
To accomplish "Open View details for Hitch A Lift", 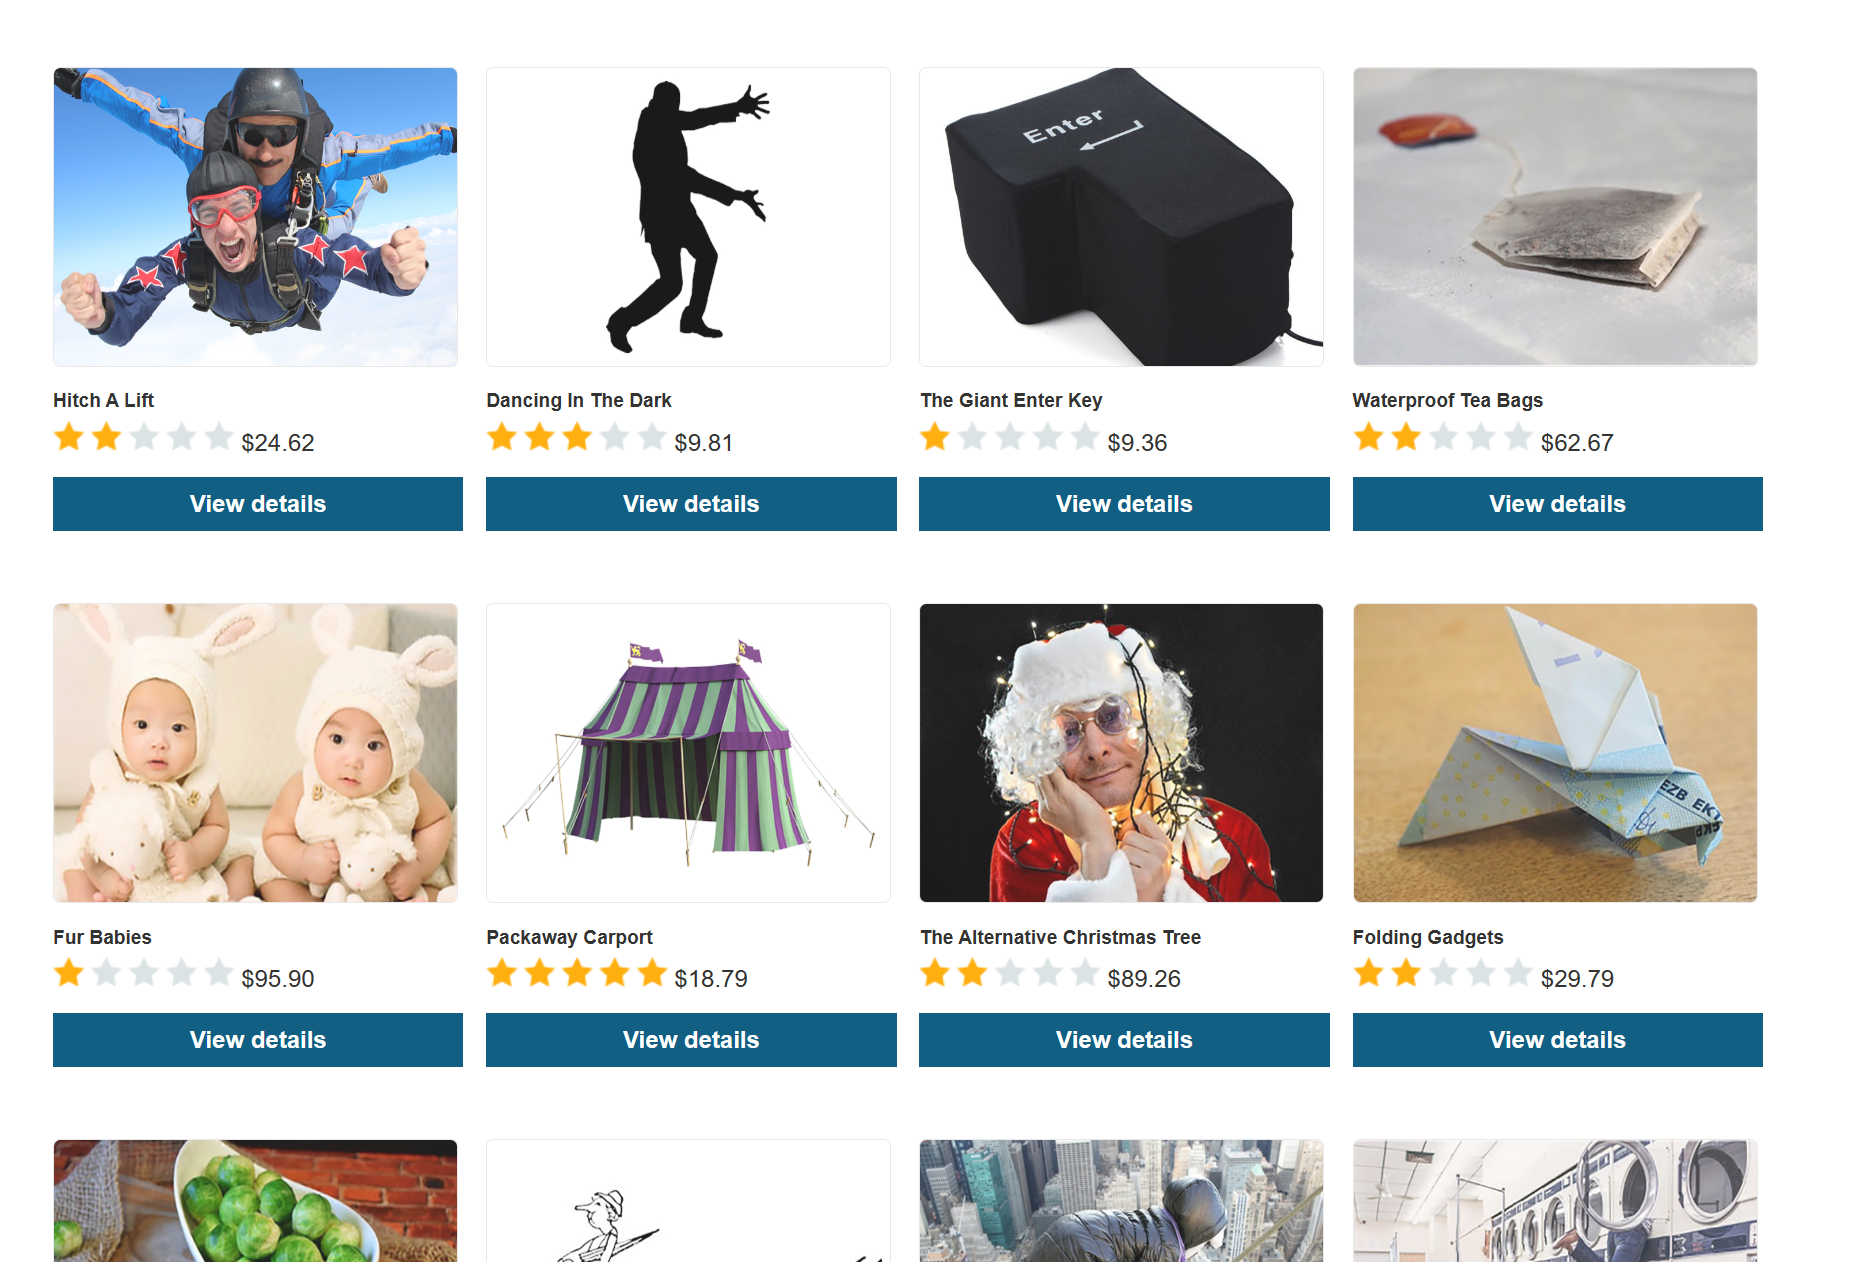I will point(258,504).
